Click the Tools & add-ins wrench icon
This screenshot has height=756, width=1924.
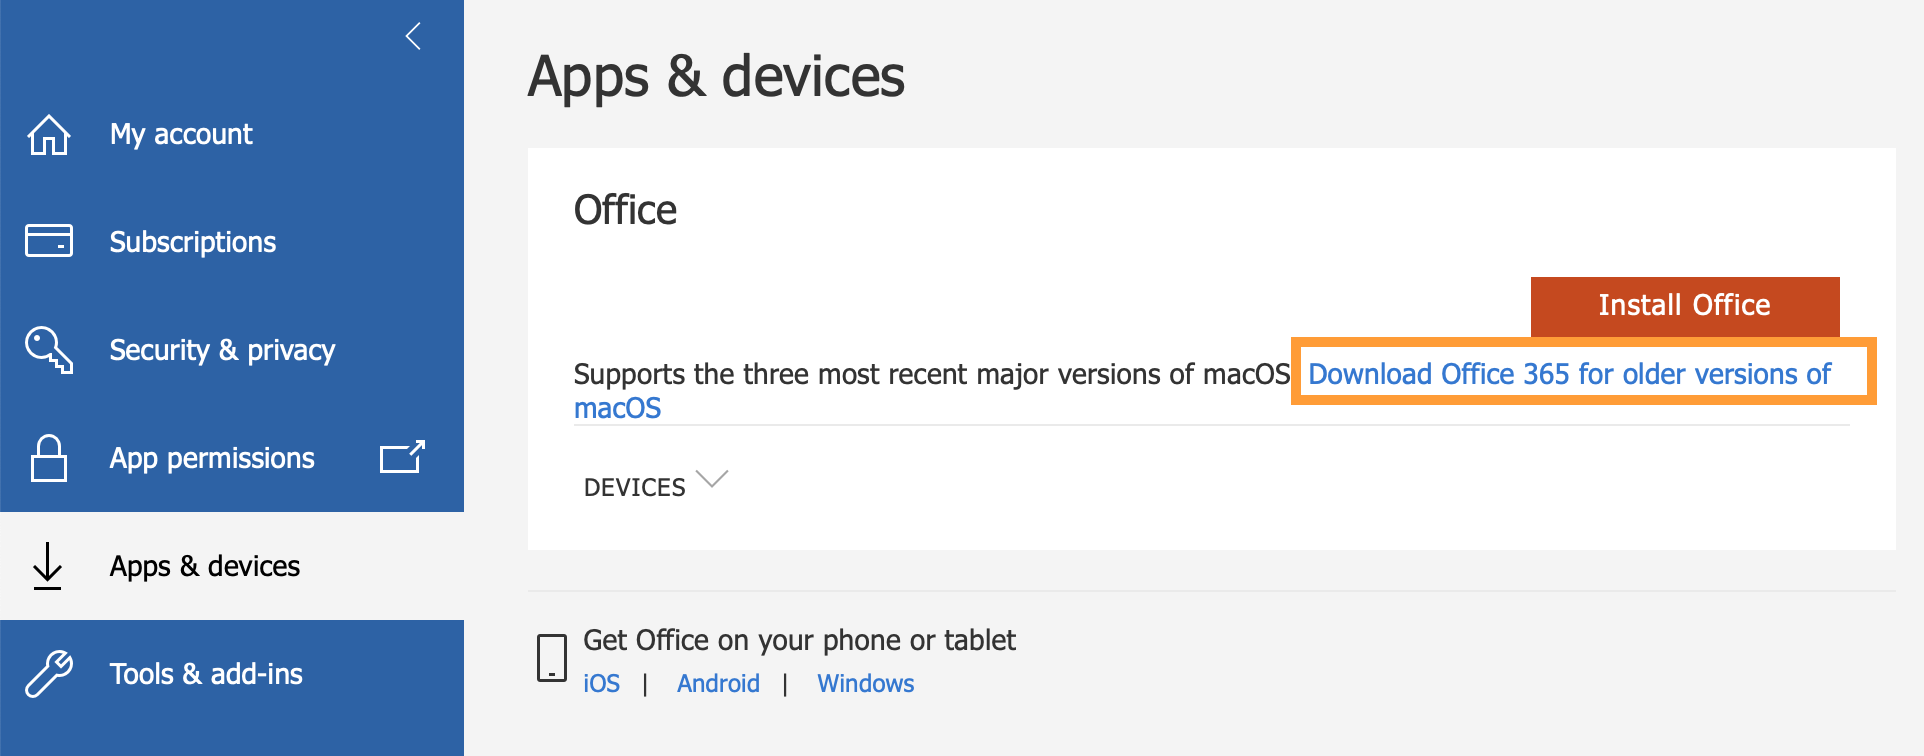[49, 674]
